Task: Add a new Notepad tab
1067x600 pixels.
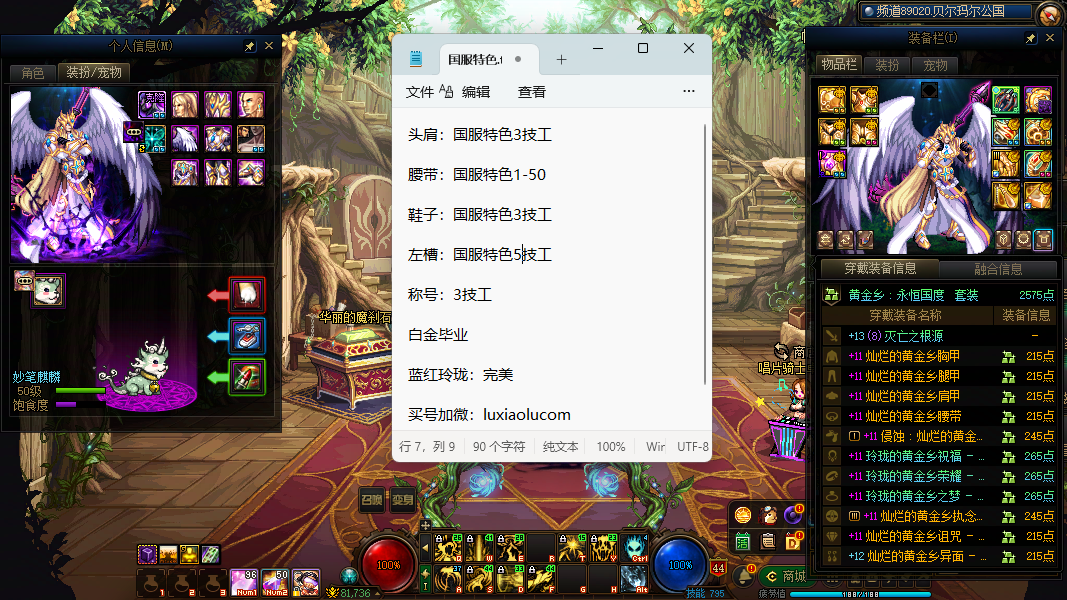Action: tap(561, 59)
